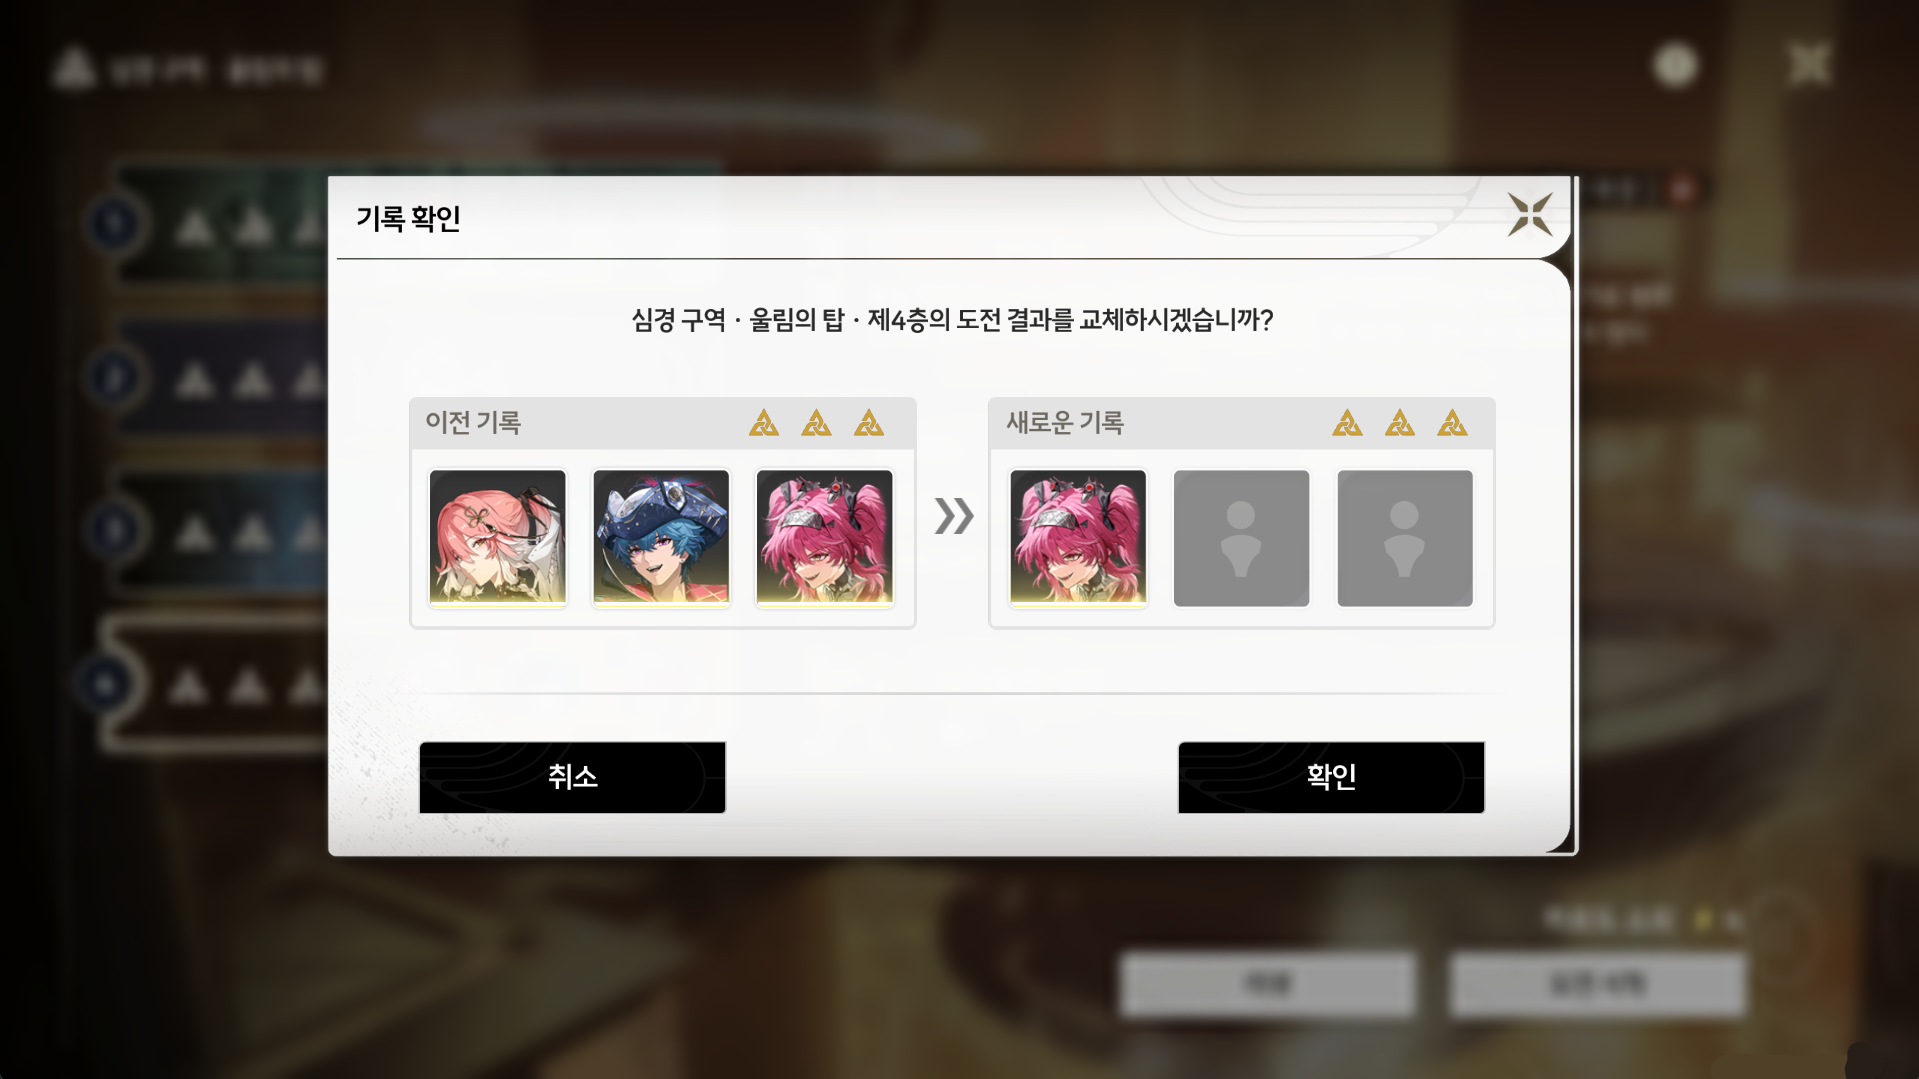This screenshot has height=1079, width=1919.
Task: Click first gold crest in 새로운 기록
Action: coord(1347,423)
